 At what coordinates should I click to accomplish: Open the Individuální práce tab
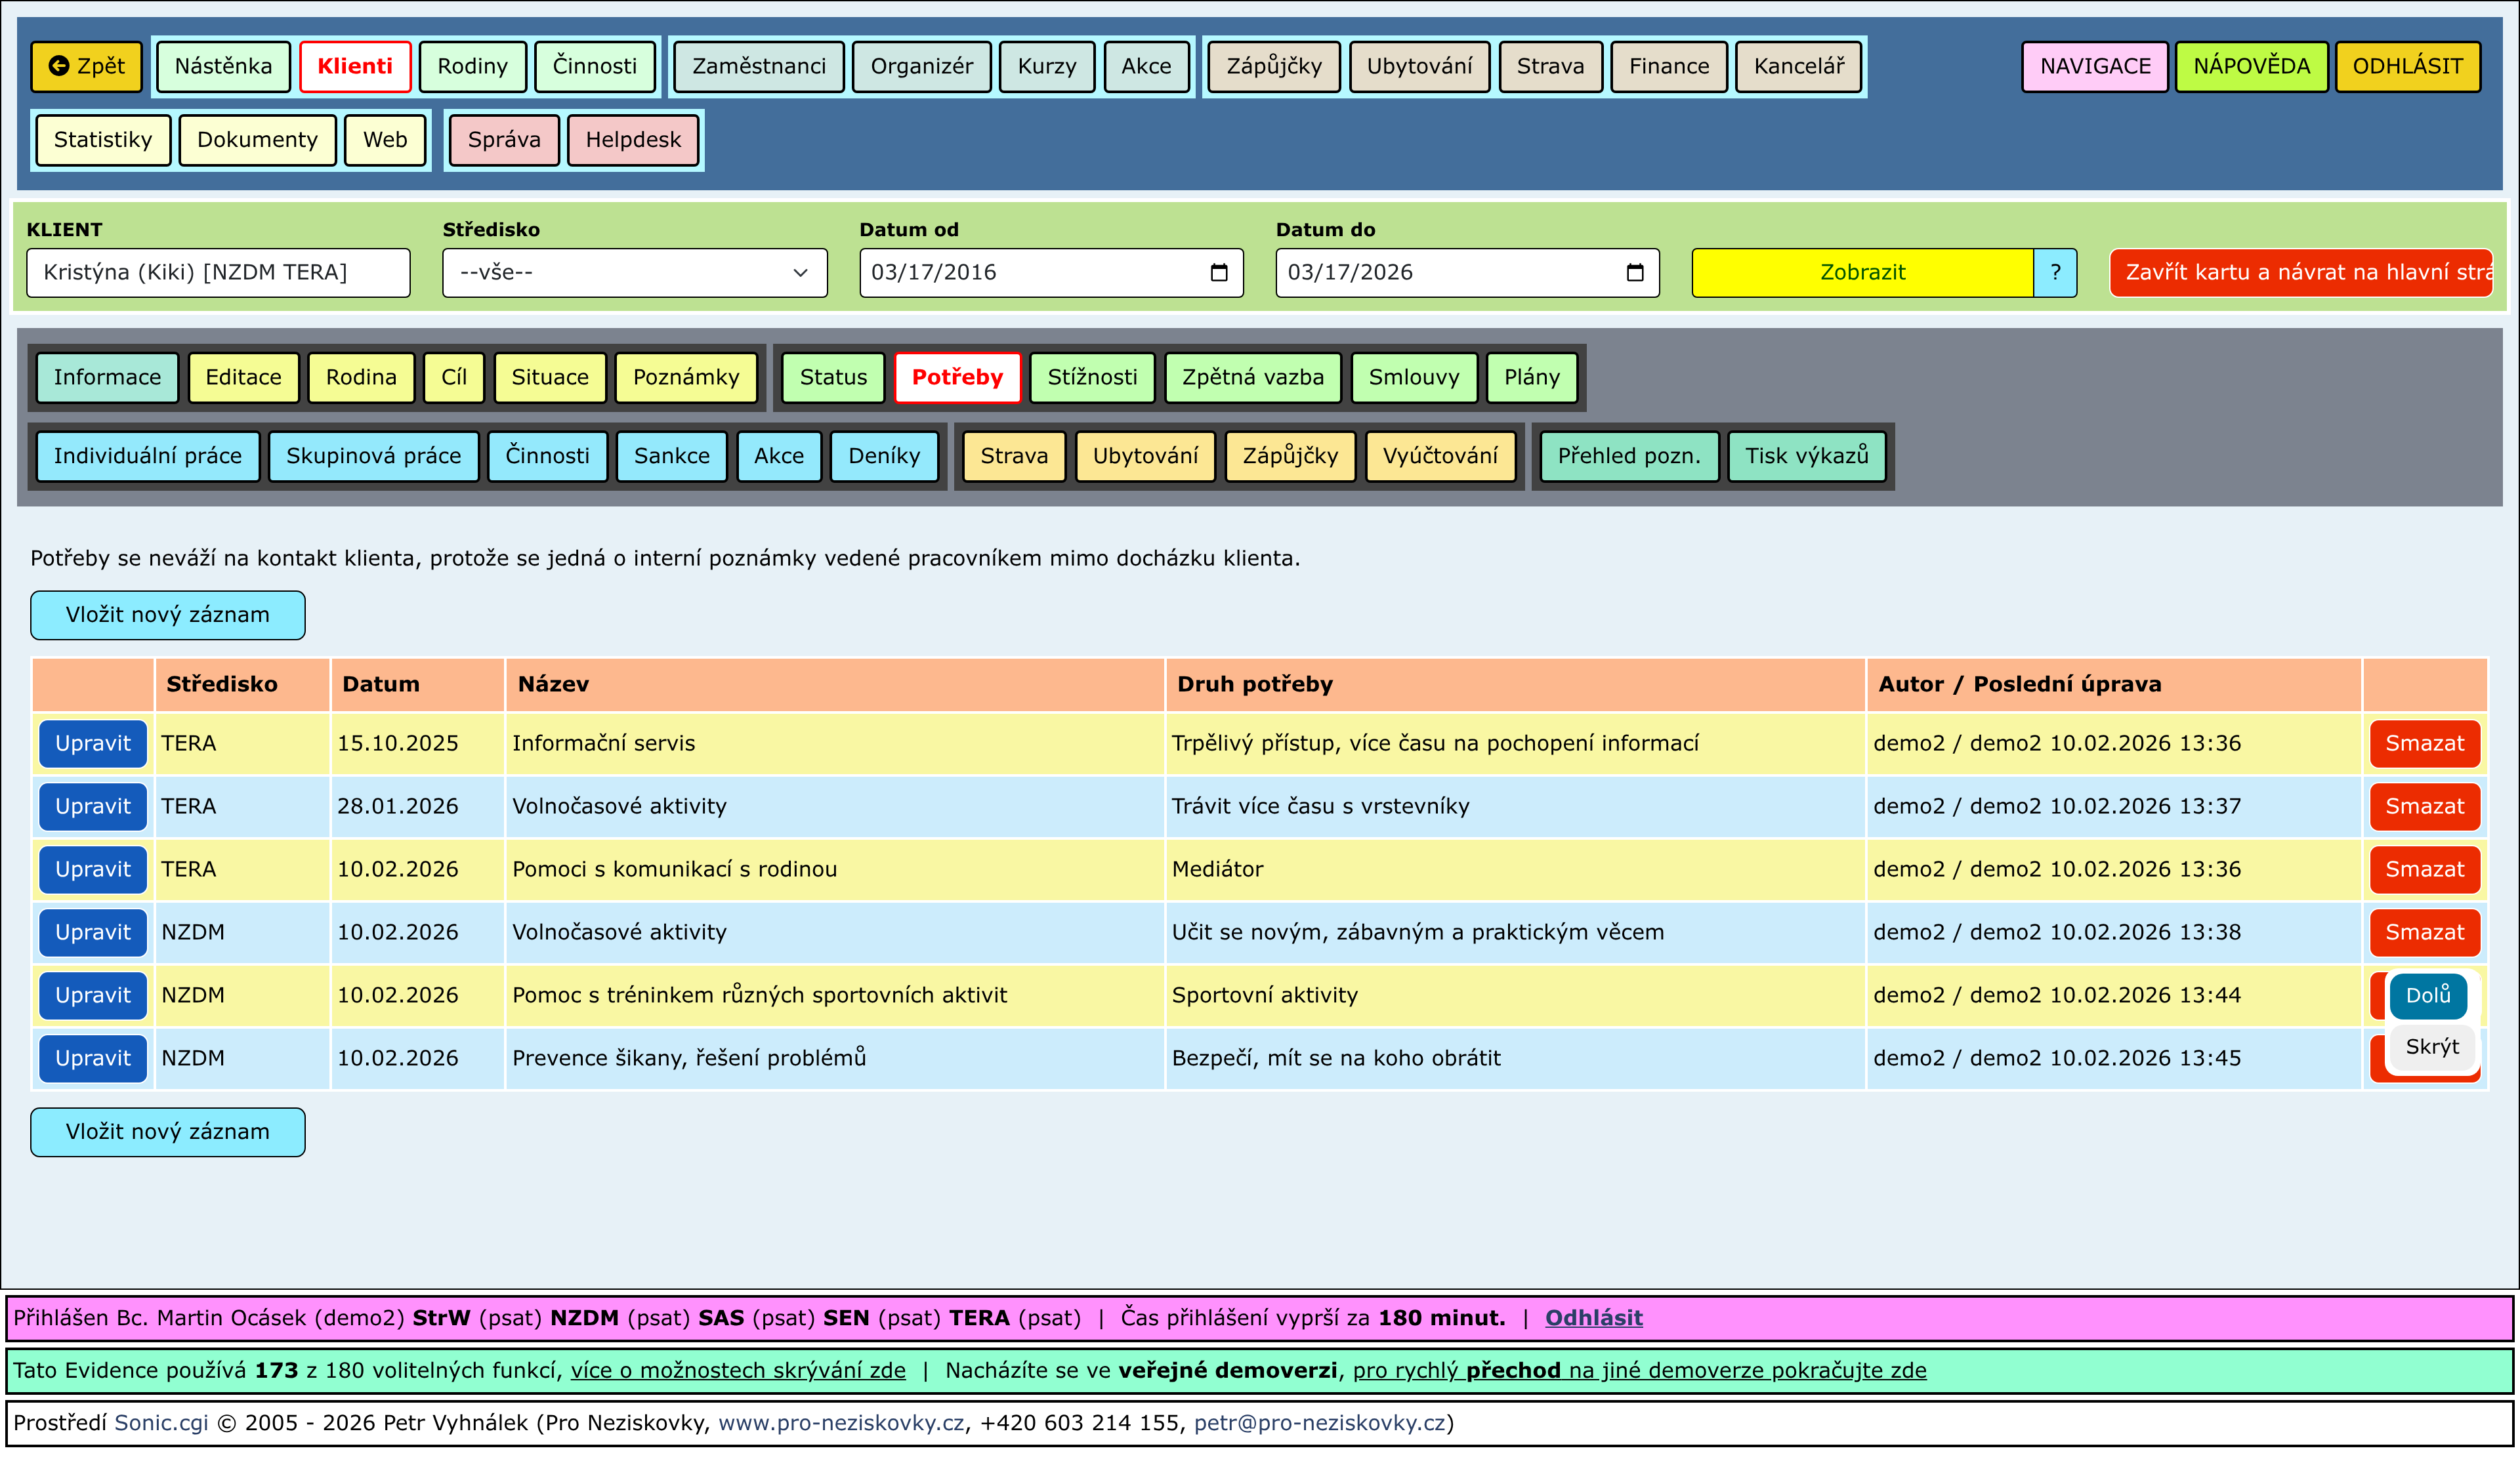pos(148,456)
